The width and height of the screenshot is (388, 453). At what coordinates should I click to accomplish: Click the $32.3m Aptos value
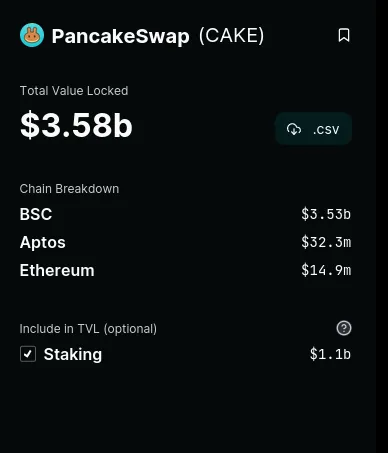[326, 242]
